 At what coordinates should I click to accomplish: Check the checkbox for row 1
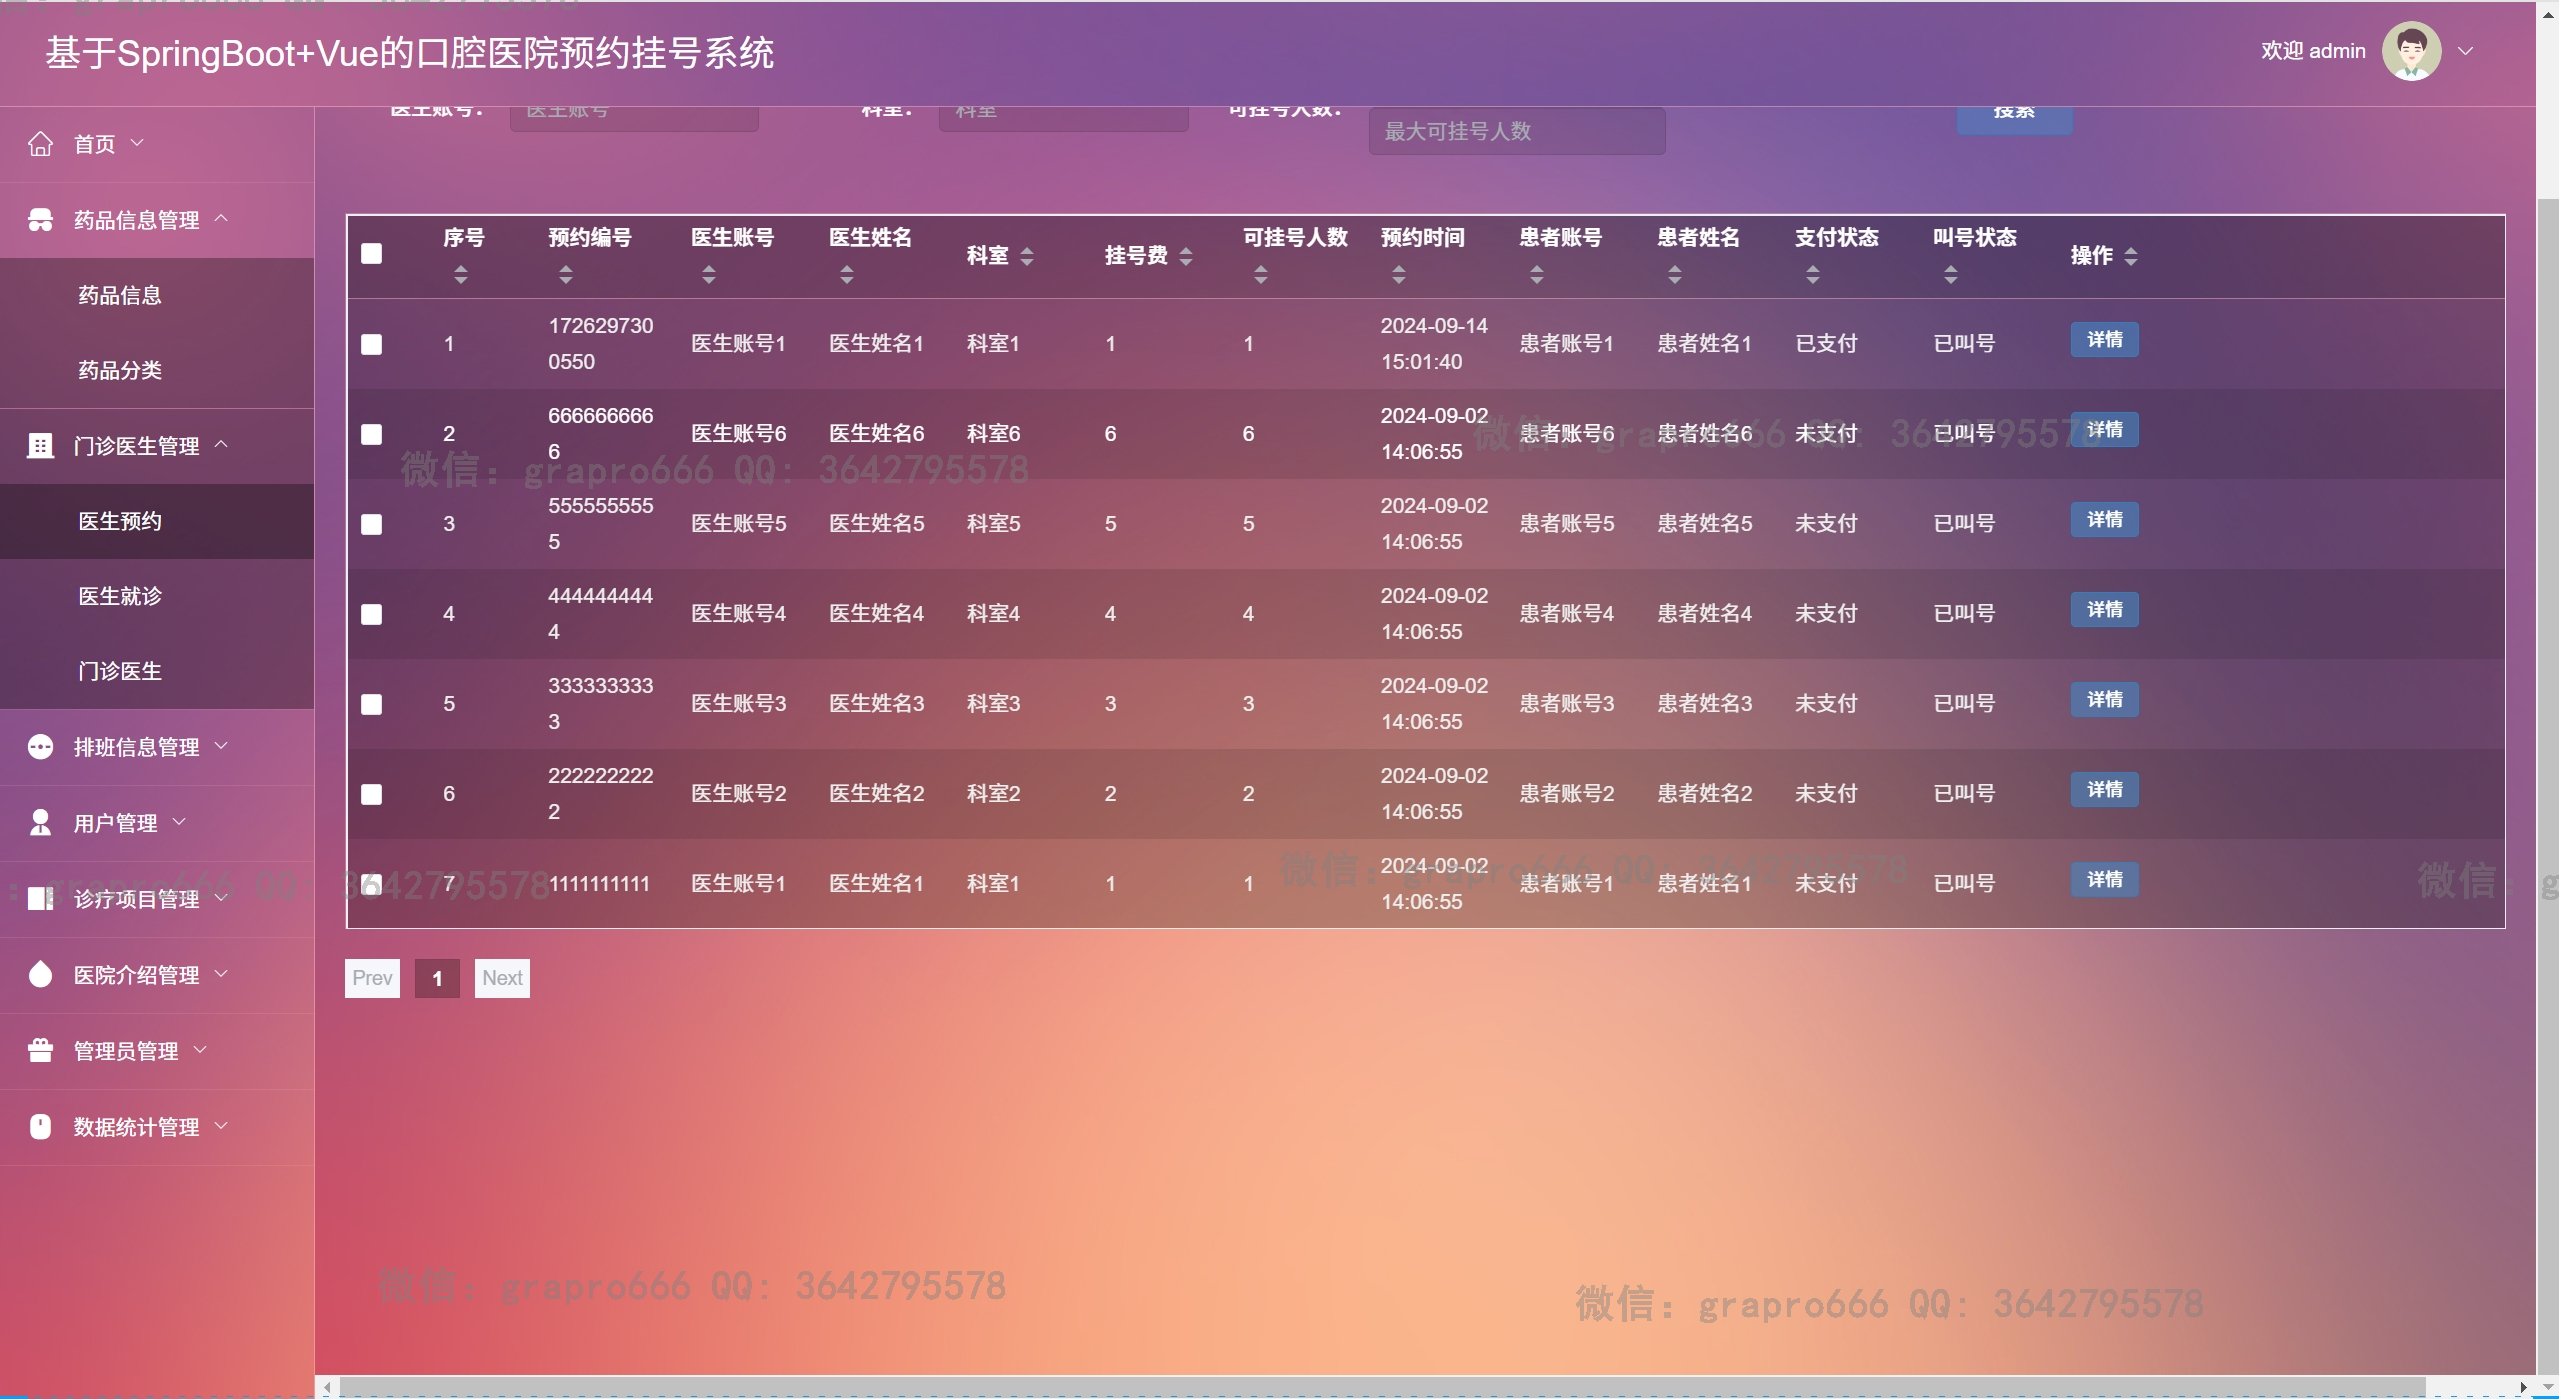tap(372, 344)
